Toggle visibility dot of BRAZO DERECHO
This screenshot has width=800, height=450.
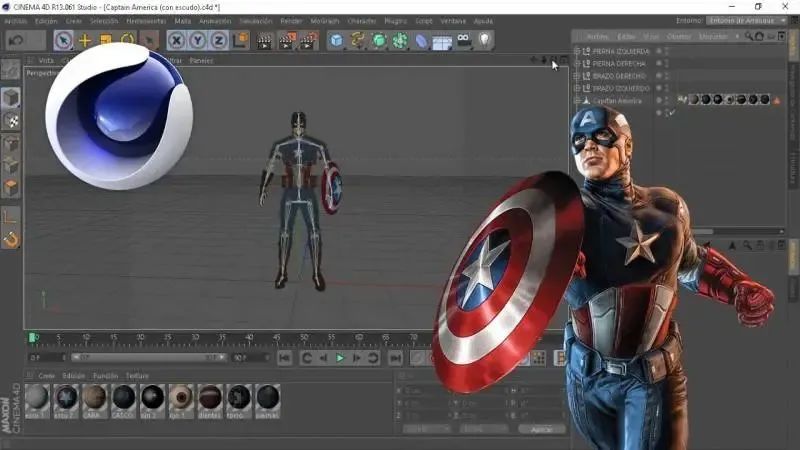point(659,76)
